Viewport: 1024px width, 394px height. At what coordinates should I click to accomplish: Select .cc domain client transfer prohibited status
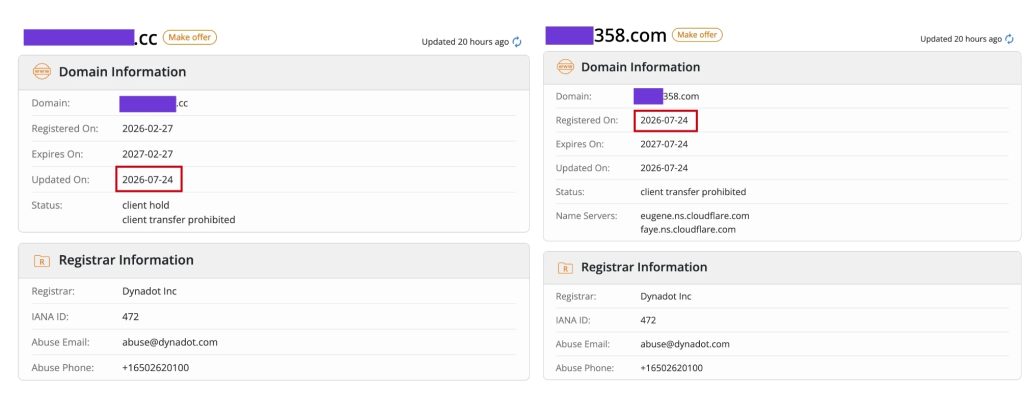[x=179, y=220]
